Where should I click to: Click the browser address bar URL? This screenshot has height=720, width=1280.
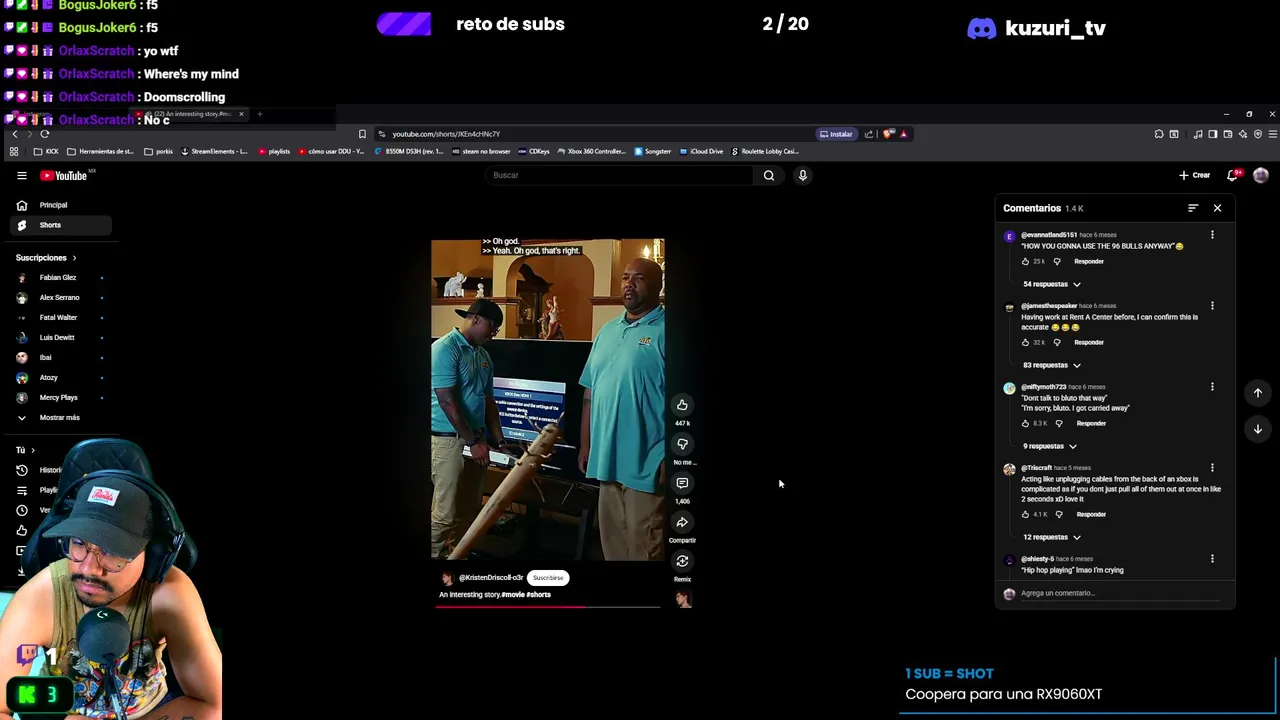tap(446, 134)
